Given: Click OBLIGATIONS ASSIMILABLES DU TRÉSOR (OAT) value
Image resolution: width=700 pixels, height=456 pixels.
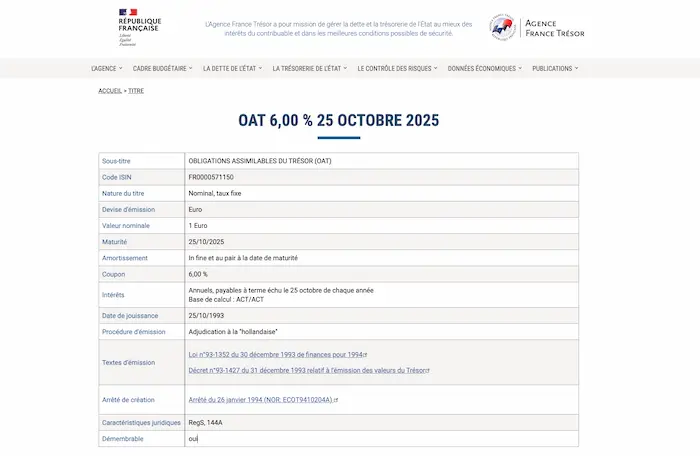Looking at the screenshot, I should pyautogui.click(x=260, y=161).
